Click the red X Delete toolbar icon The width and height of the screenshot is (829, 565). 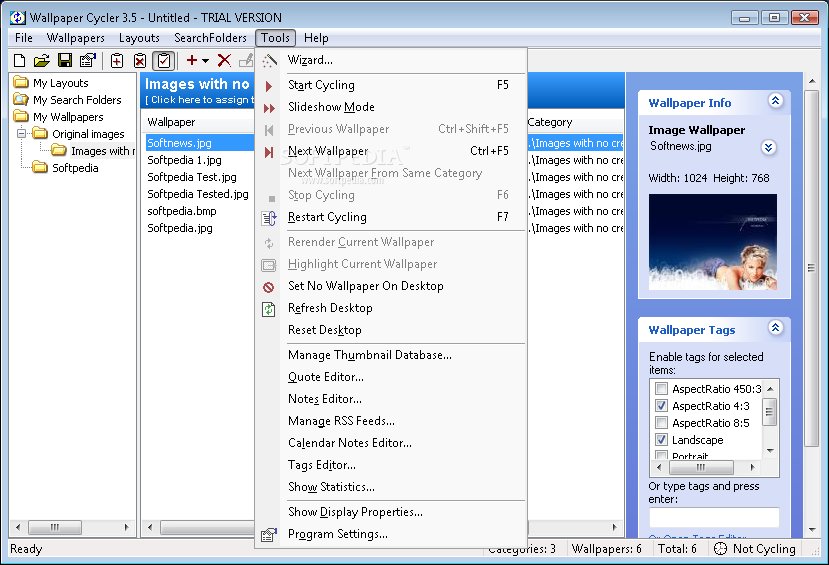click(225, 60)
